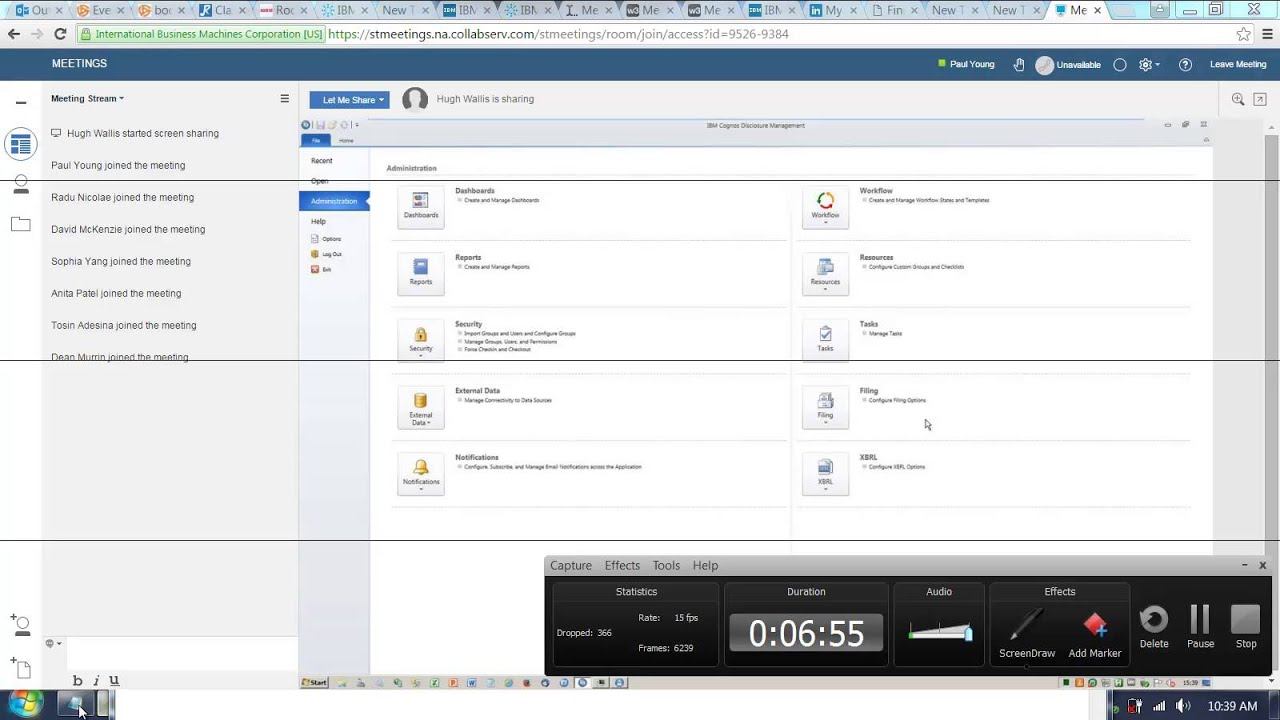
Task: Select Administration in the File sidebar
Action: (x=334, y=201)
